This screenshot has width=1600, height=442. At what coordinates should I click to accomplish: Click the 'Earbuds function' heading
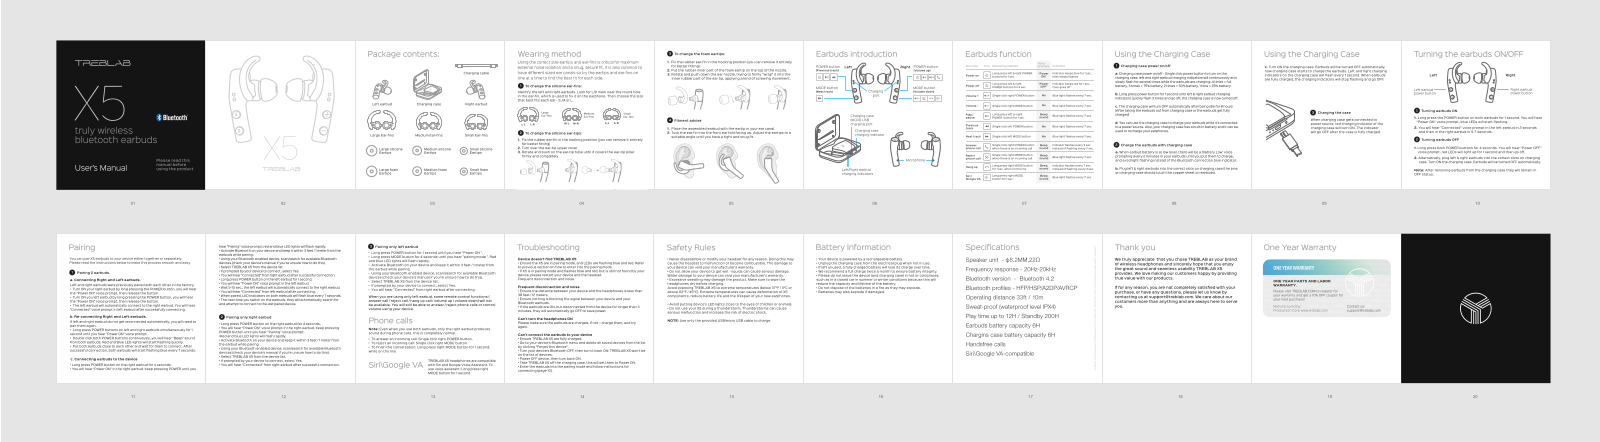[x=998, y=54]
